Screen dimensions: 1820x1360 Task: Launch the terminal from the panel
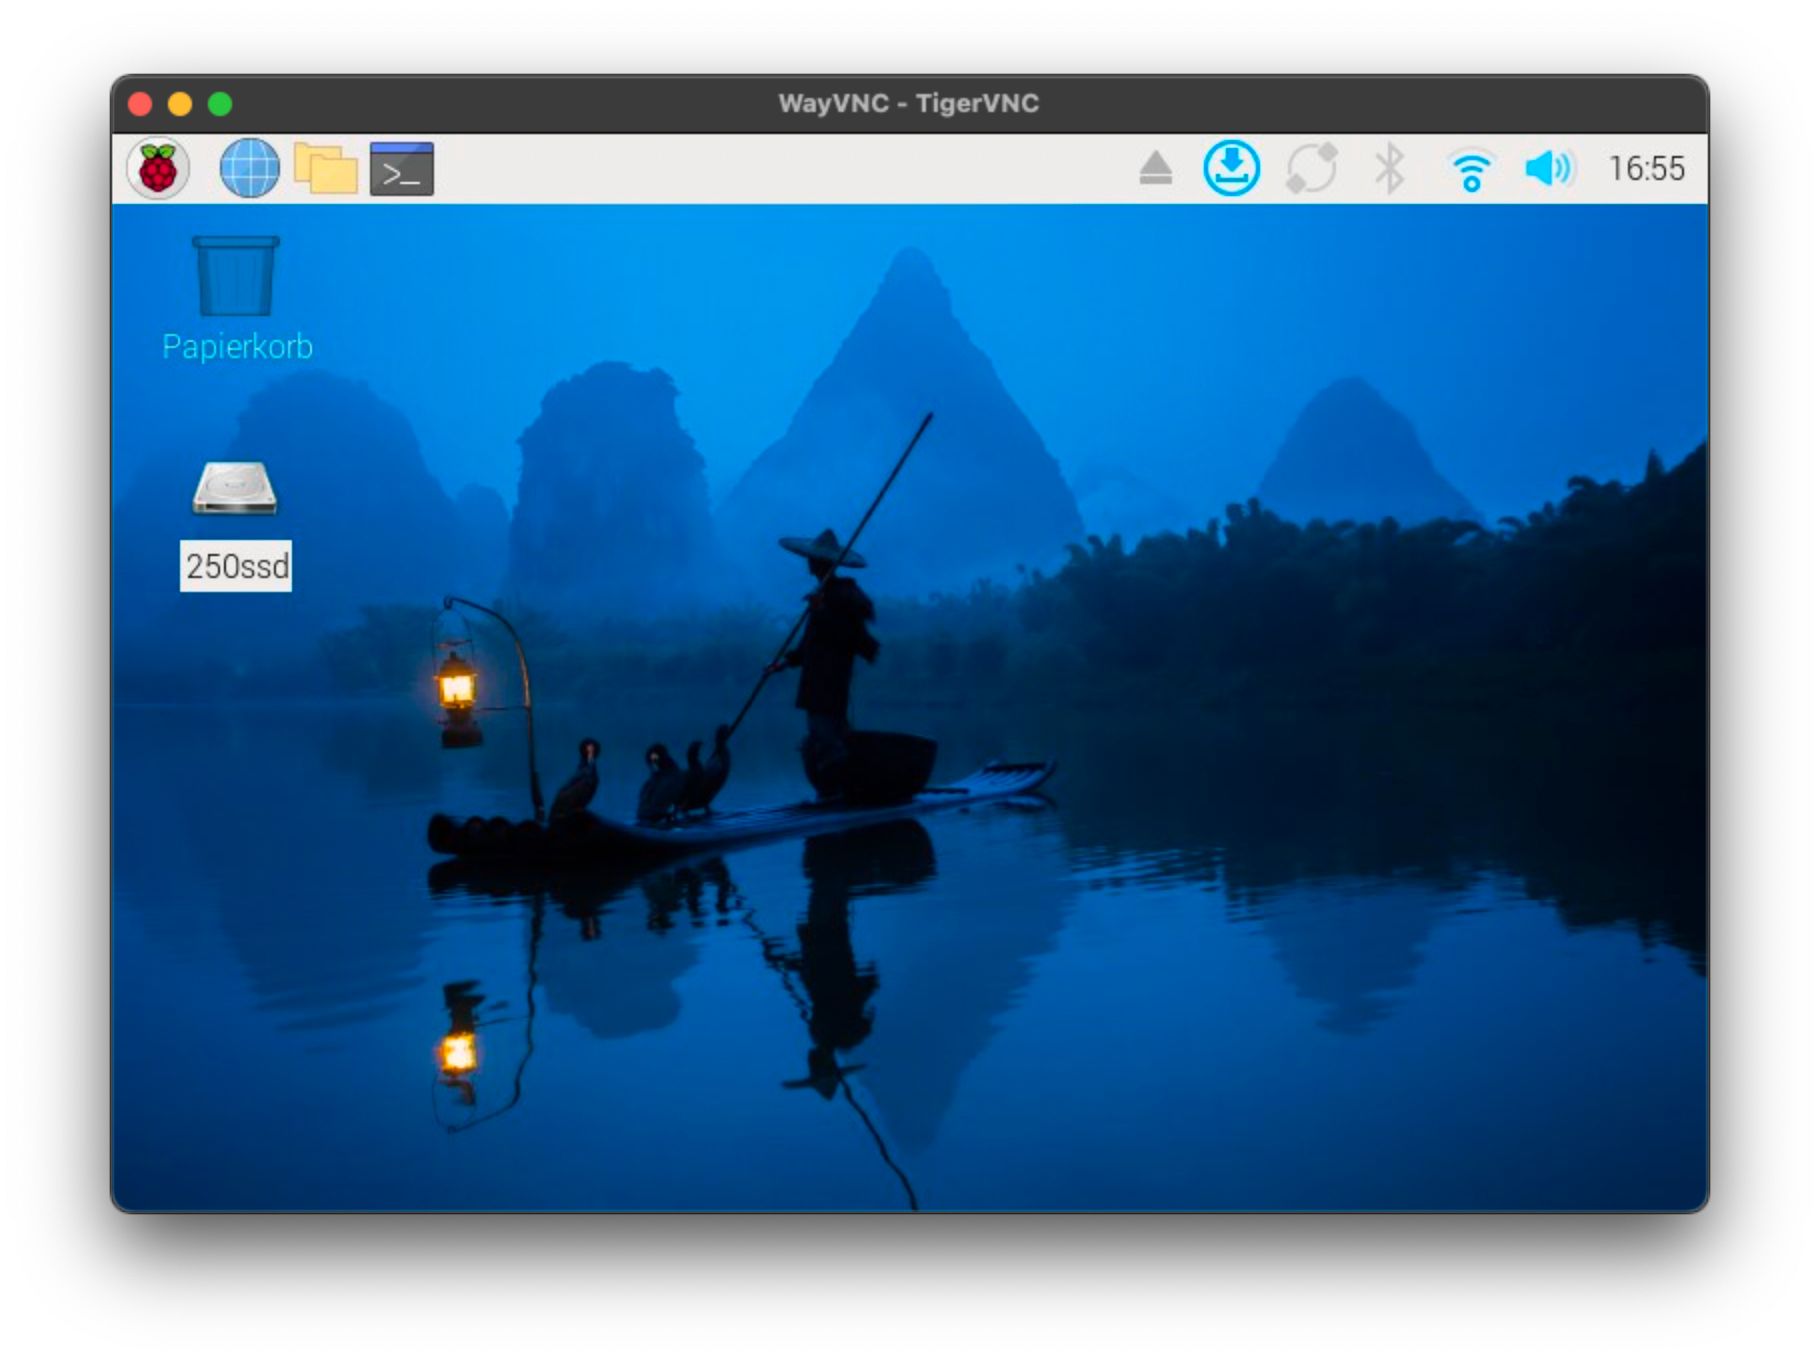coord(402,168)
